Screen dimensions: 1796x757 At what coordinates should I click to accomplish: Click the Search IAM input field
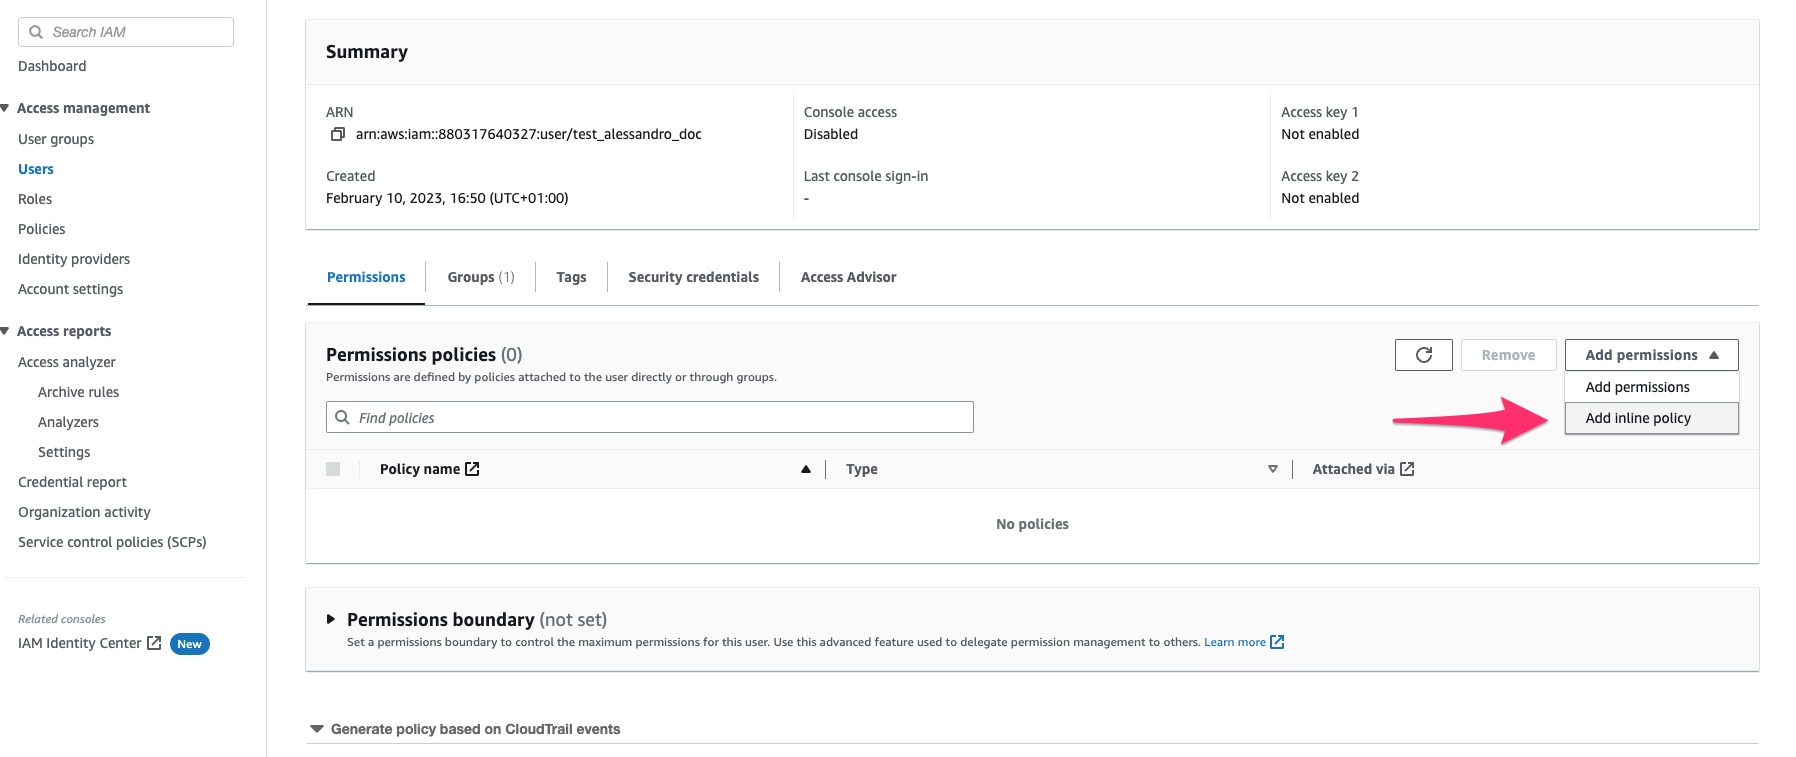[126, 32]
